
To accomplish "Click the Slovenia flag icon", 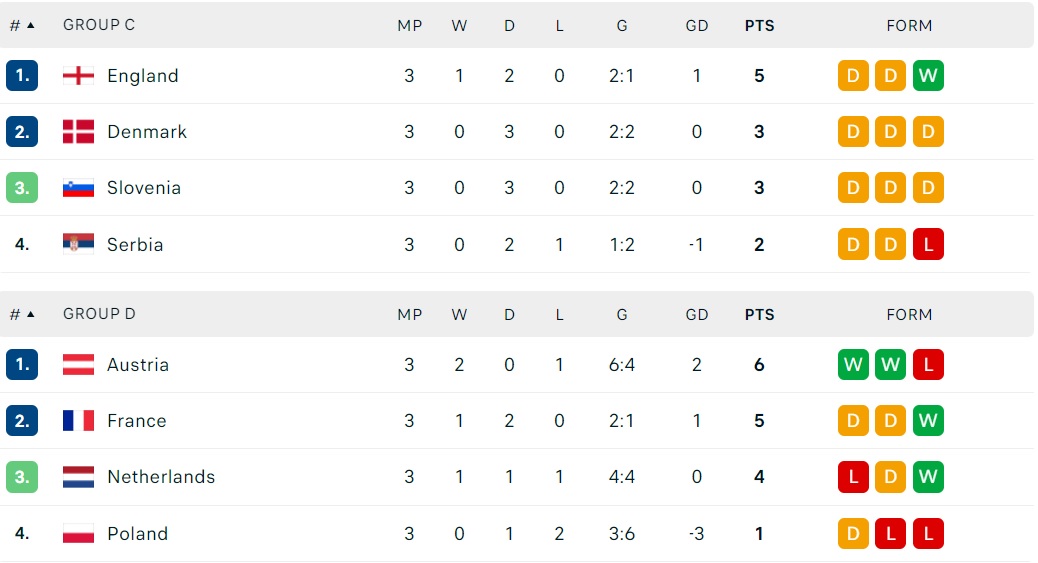I will tap(78, 188).
